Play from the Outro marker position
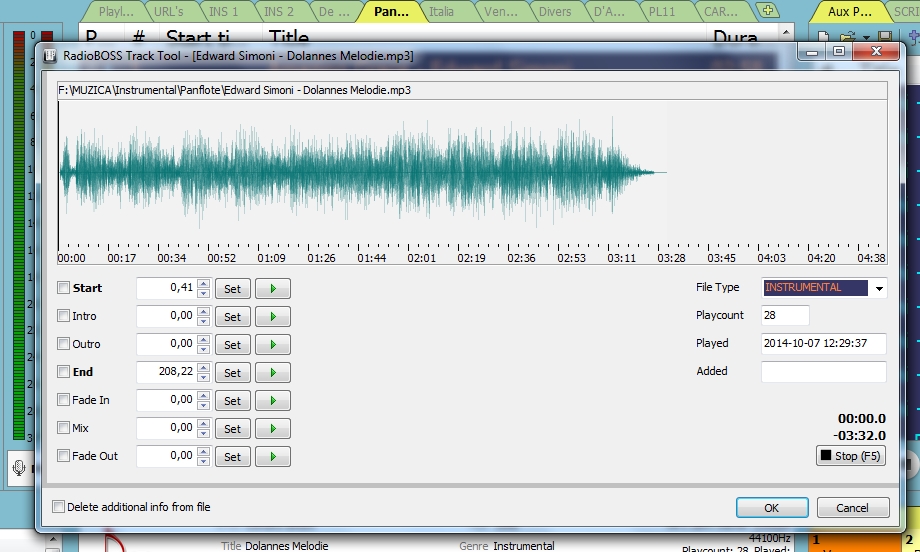920x552 pixels. [x=273, y=344]
